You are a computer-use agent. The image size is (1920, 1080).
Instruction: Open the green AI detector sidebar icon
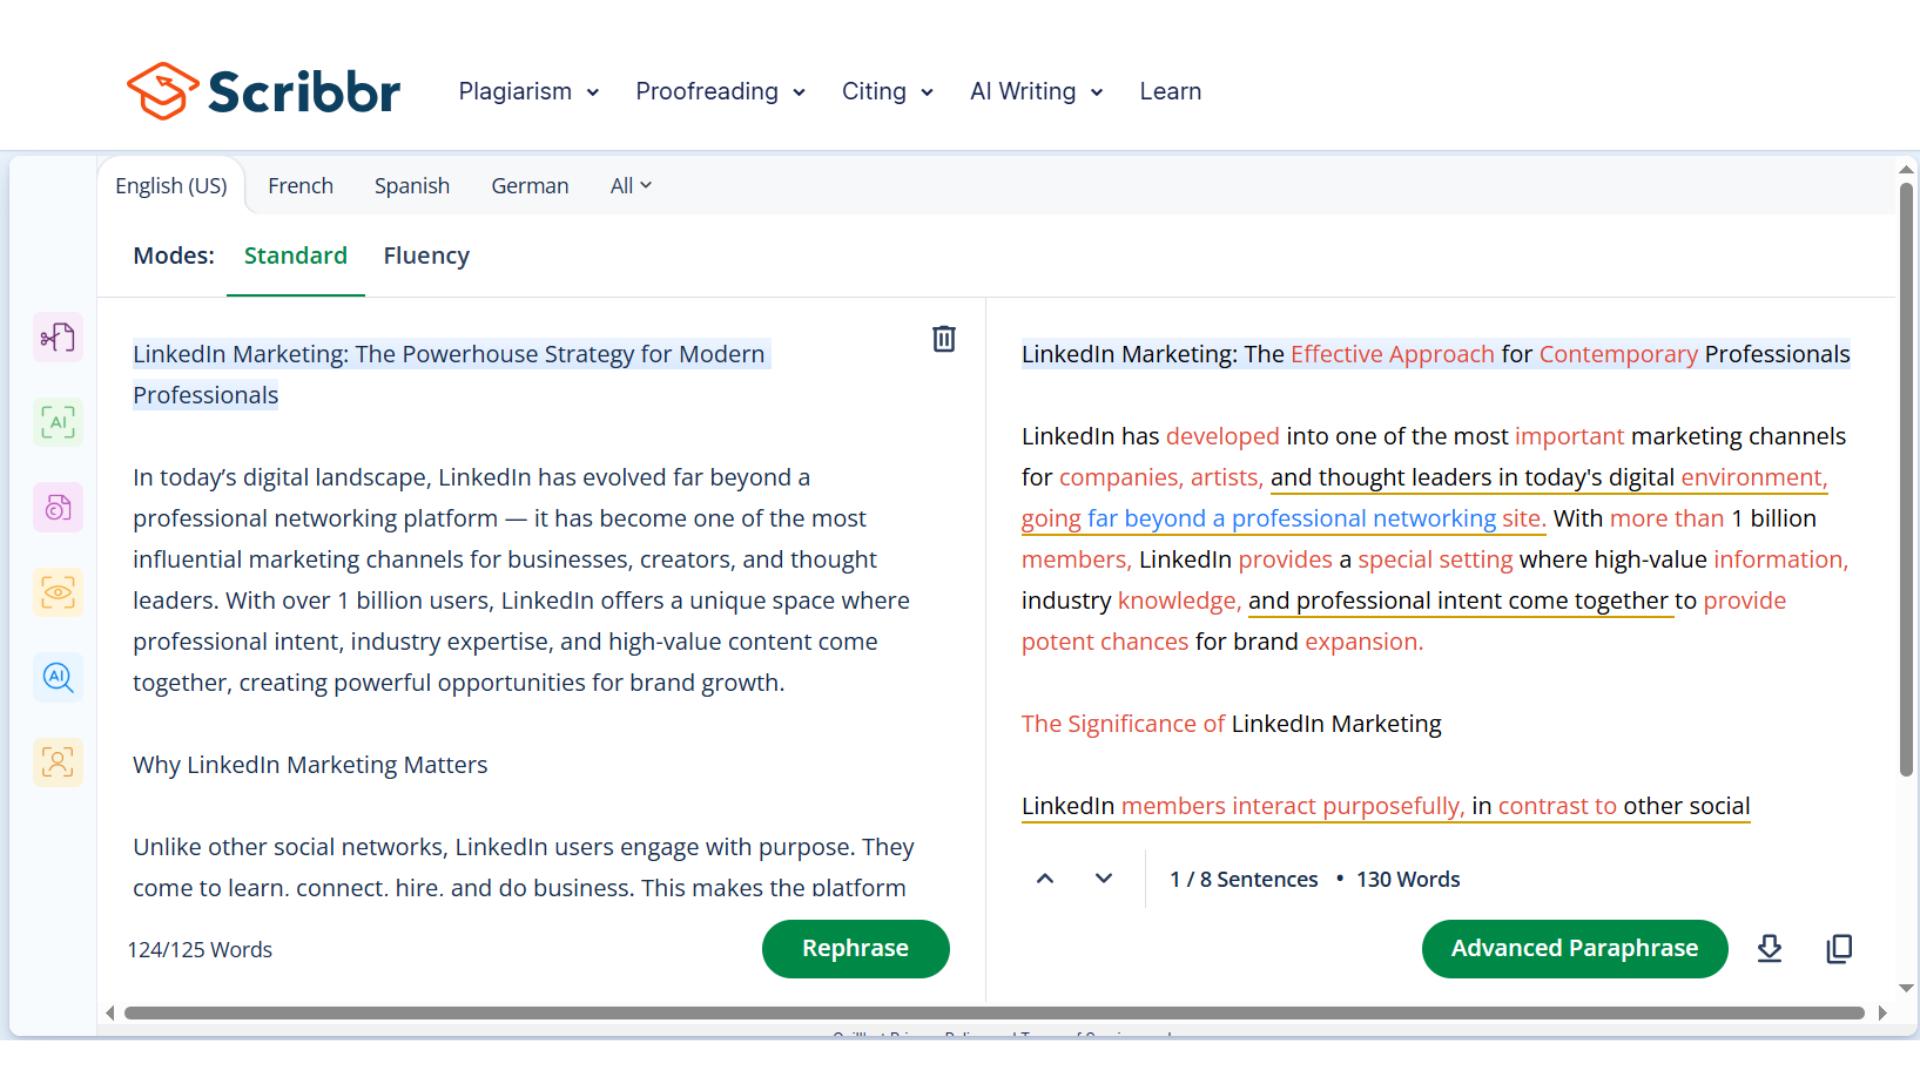[58, 423]
